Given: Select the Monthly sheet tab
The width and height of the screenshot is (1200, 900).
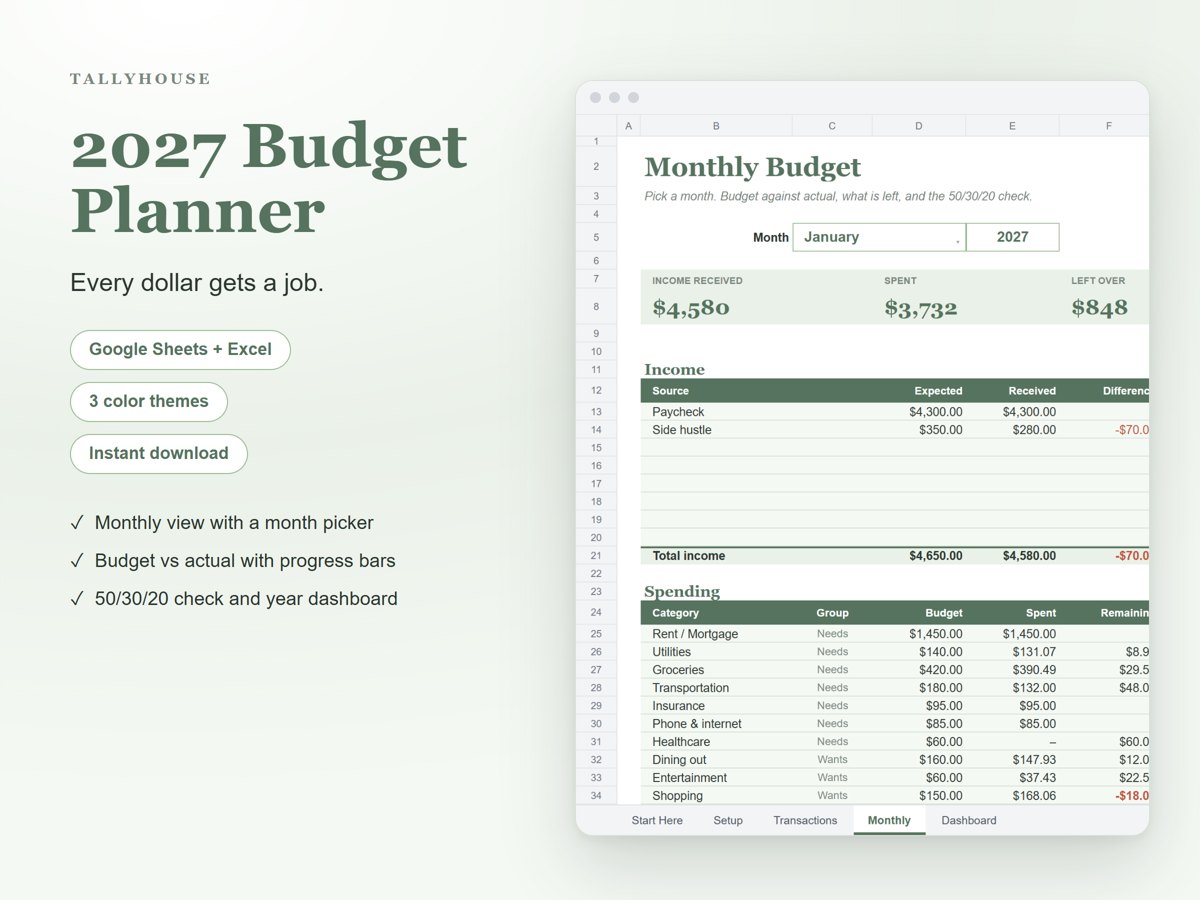Looking at the screenshot, I should [889, 820].
